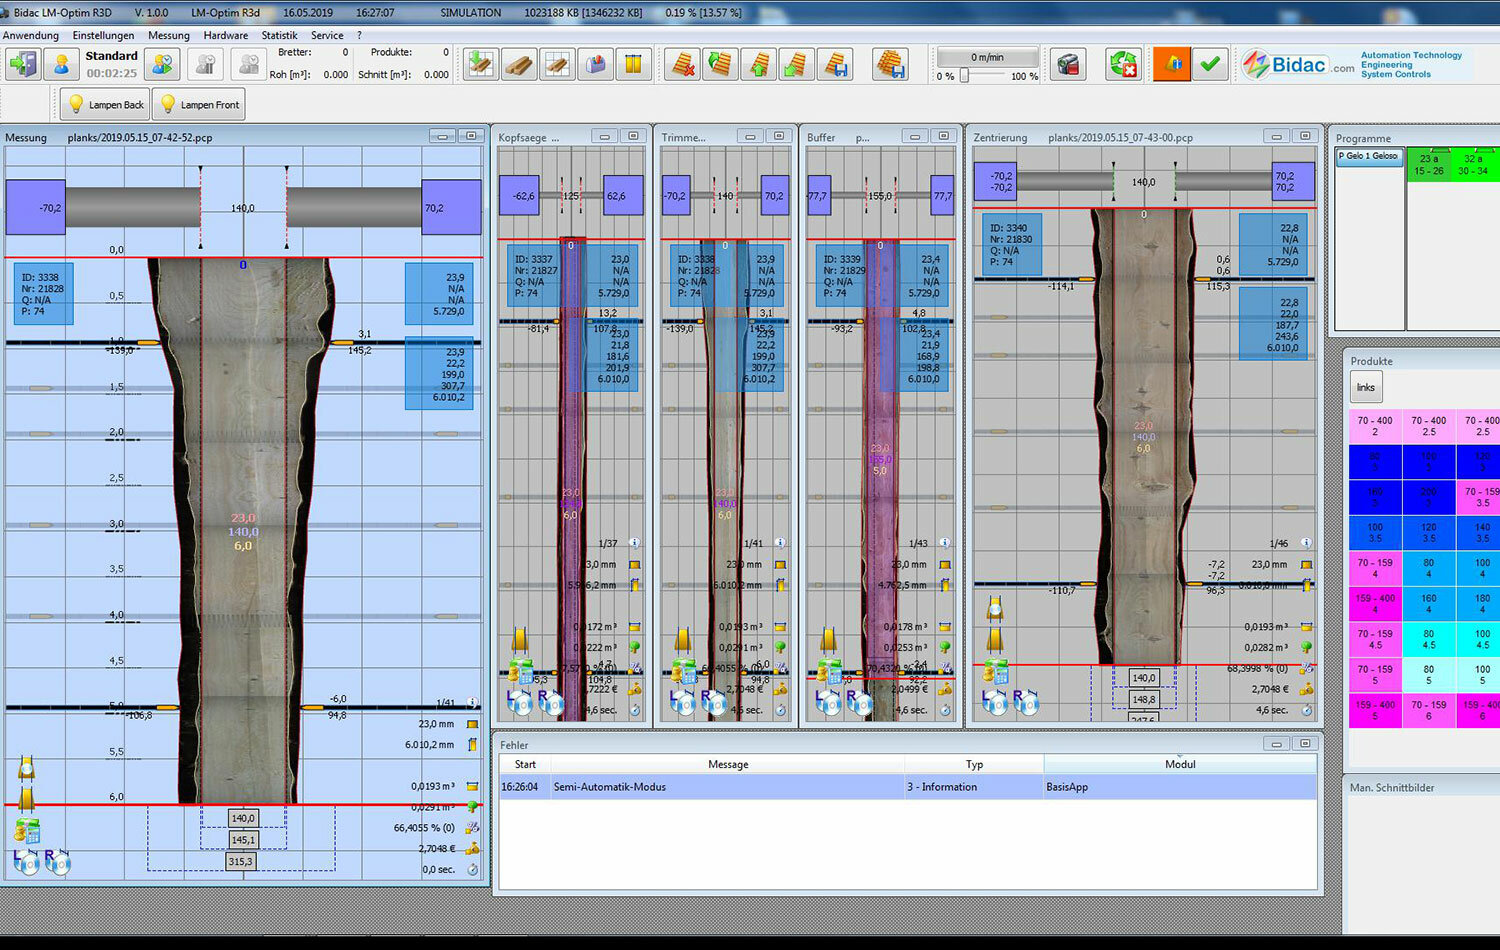Click the delete plank icon with red X
This screenshot has height=950, width=1500.
coord(683,63)
